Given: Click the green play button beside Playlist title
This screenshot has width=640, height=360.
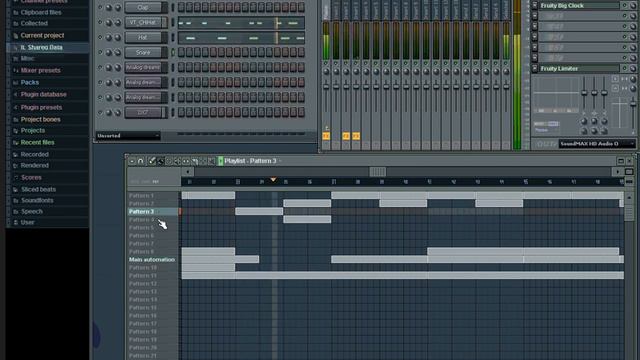Looking at the screenshot, I should click(x=220, y=161).
